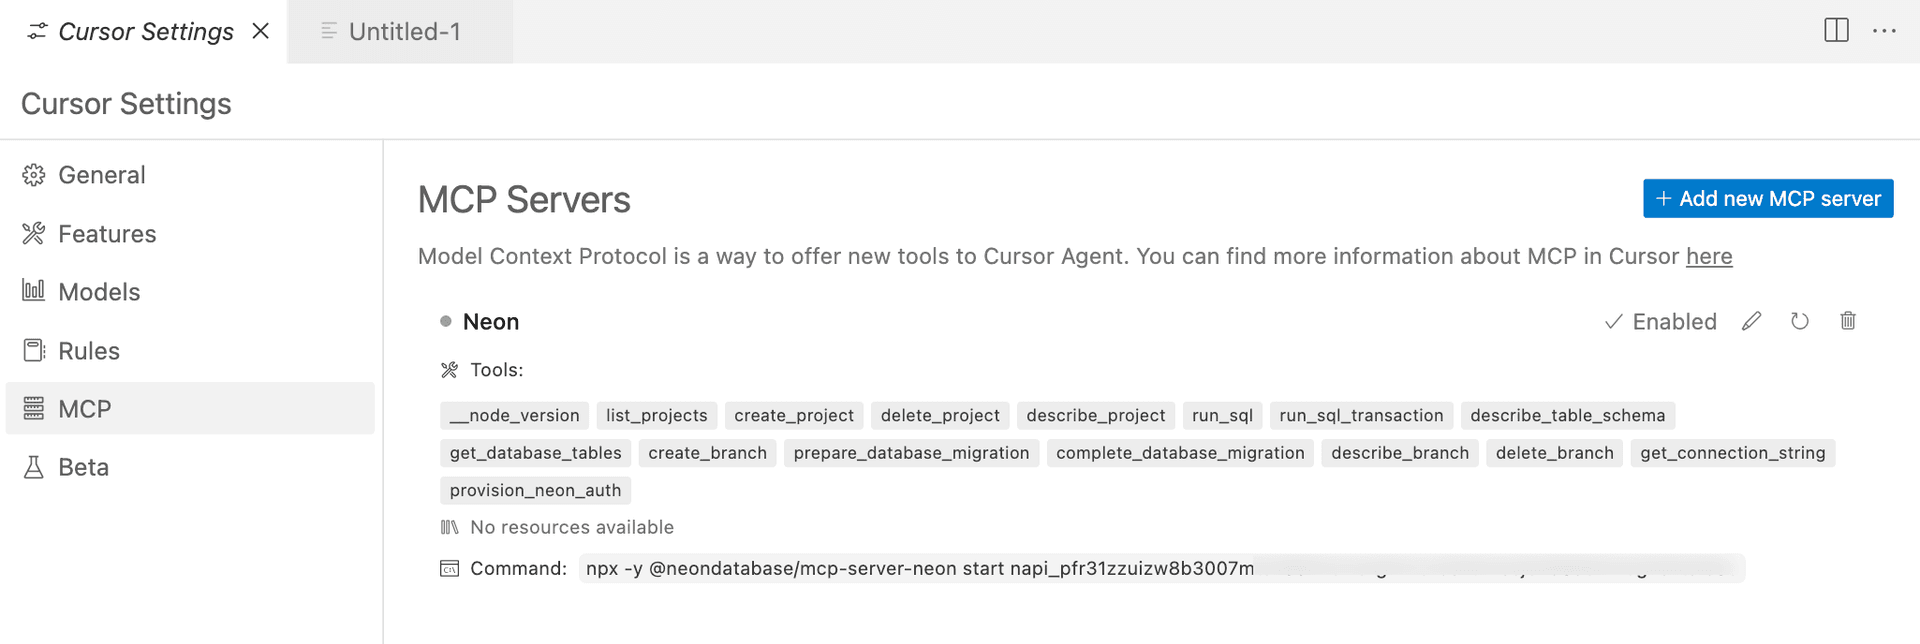This screenshot has width=1920, height=644.
Task: Close the Cursor Settings tab
Action: (261, 31)
